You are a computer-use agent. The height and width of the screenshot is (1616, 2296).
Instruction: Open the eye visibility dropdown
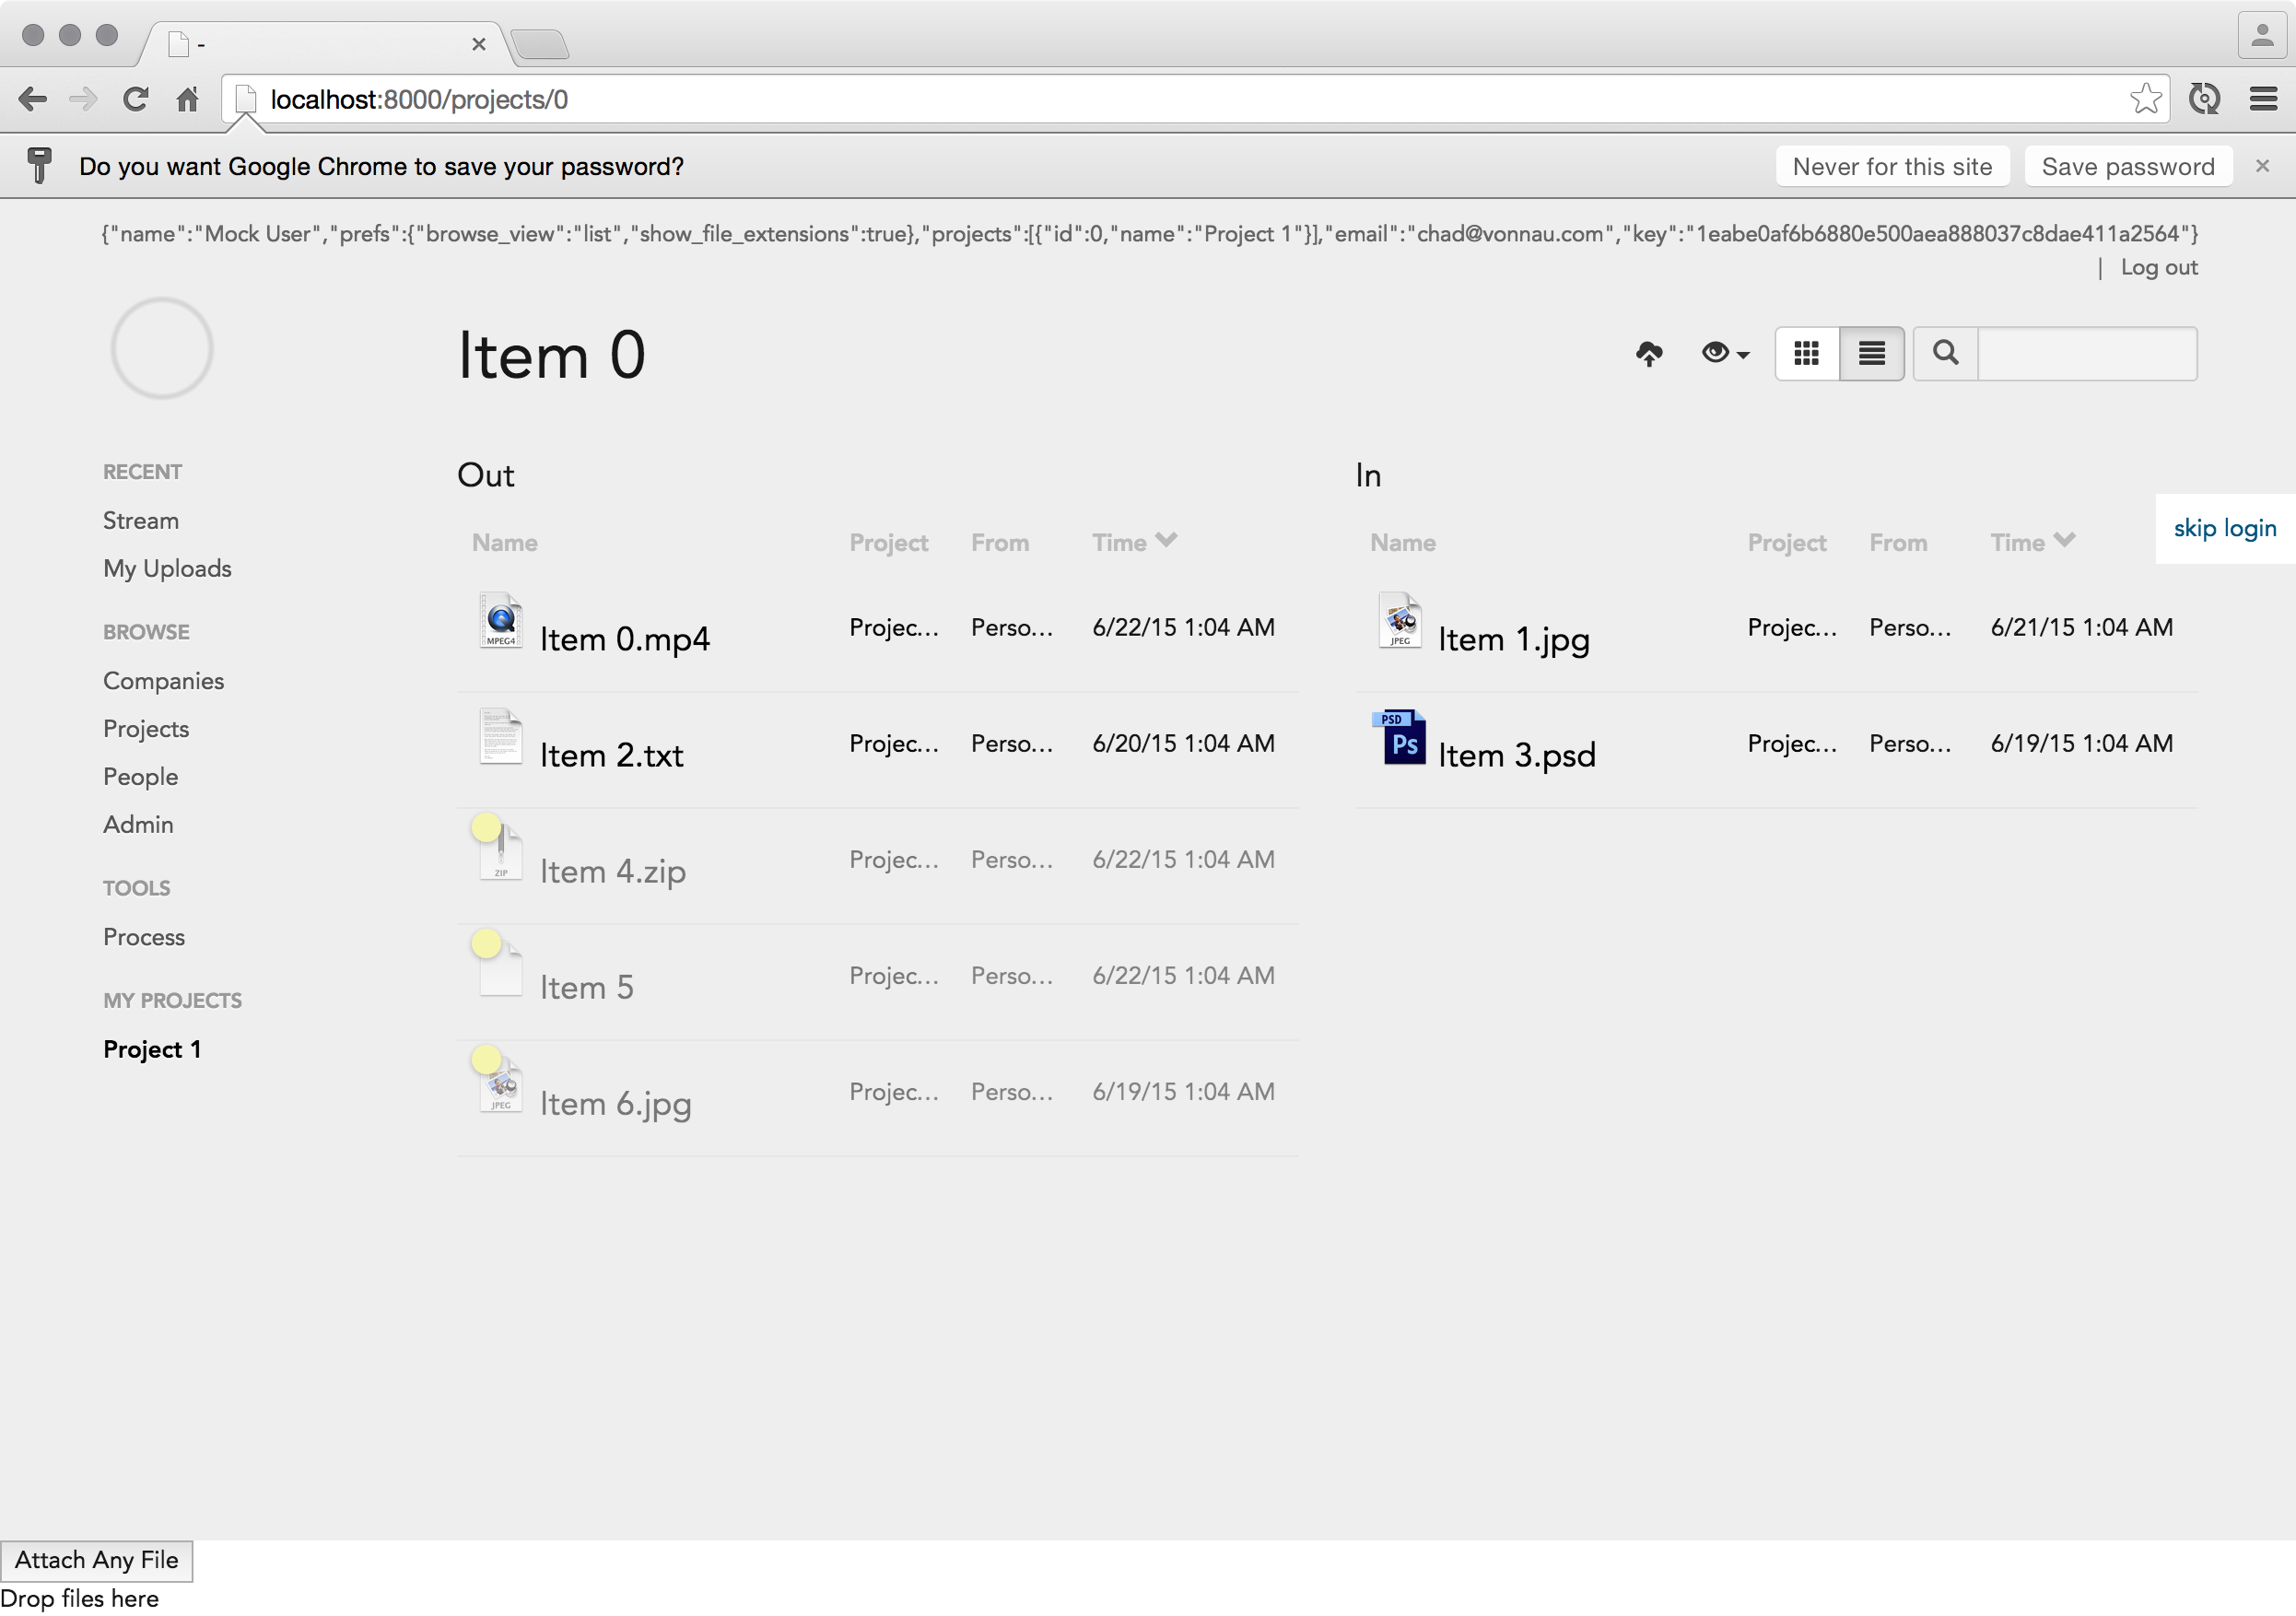click(x=1724, y=353)
